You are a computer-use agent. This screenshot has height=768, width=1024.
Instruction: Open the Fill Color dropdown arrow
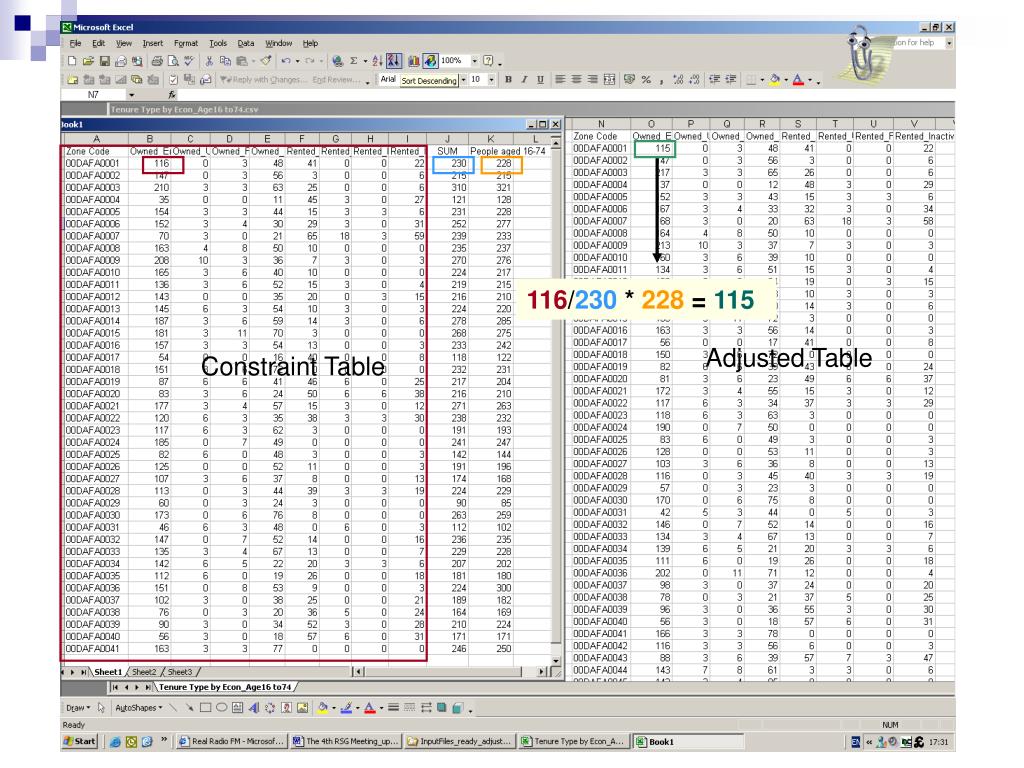point(786,80)
